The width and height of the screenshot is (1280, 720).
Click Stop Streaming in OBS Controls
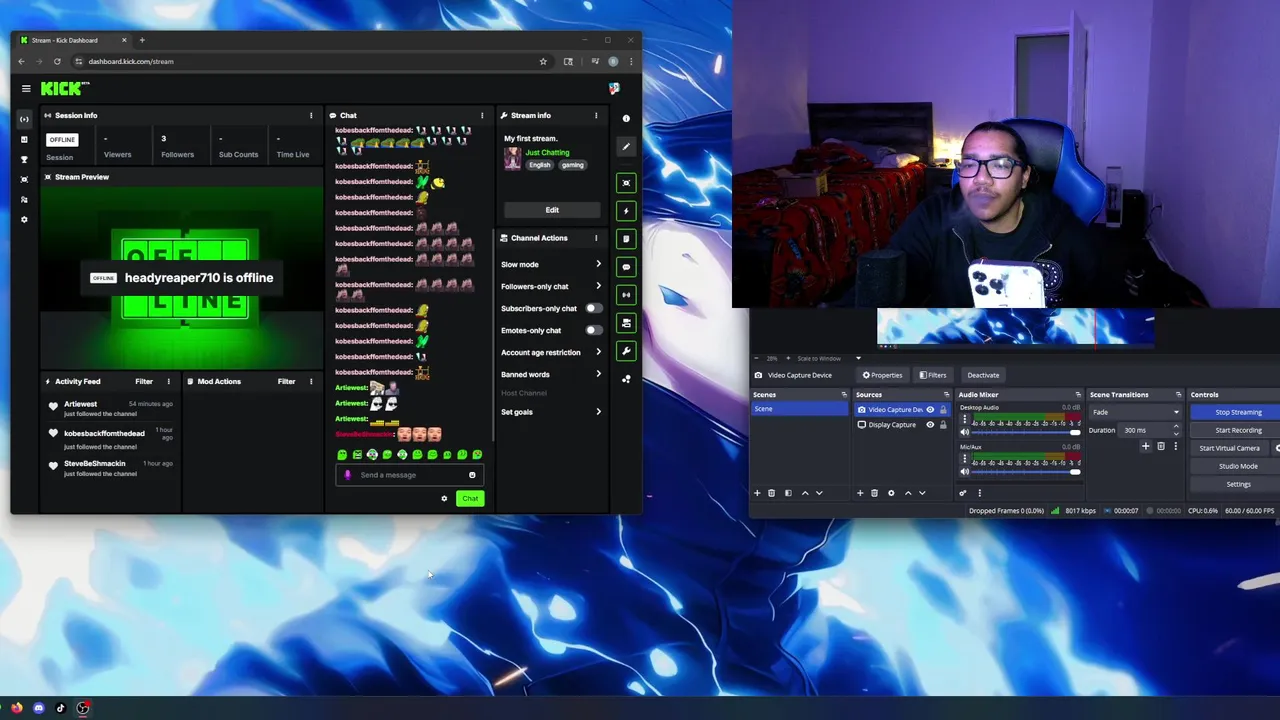coord(1238,412)
